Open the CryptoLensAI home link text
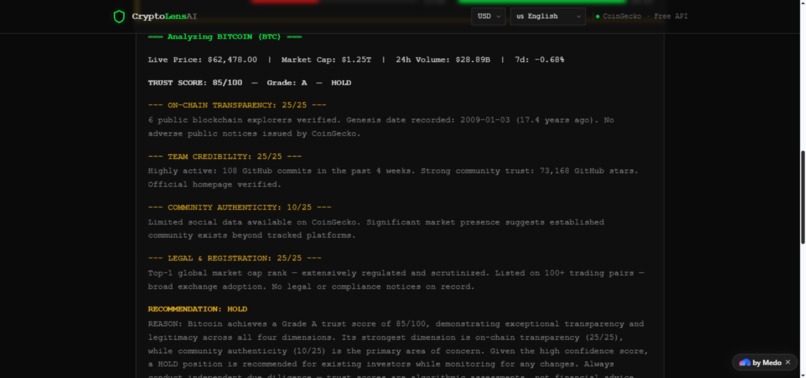The image size is (806, 378). 164,16
